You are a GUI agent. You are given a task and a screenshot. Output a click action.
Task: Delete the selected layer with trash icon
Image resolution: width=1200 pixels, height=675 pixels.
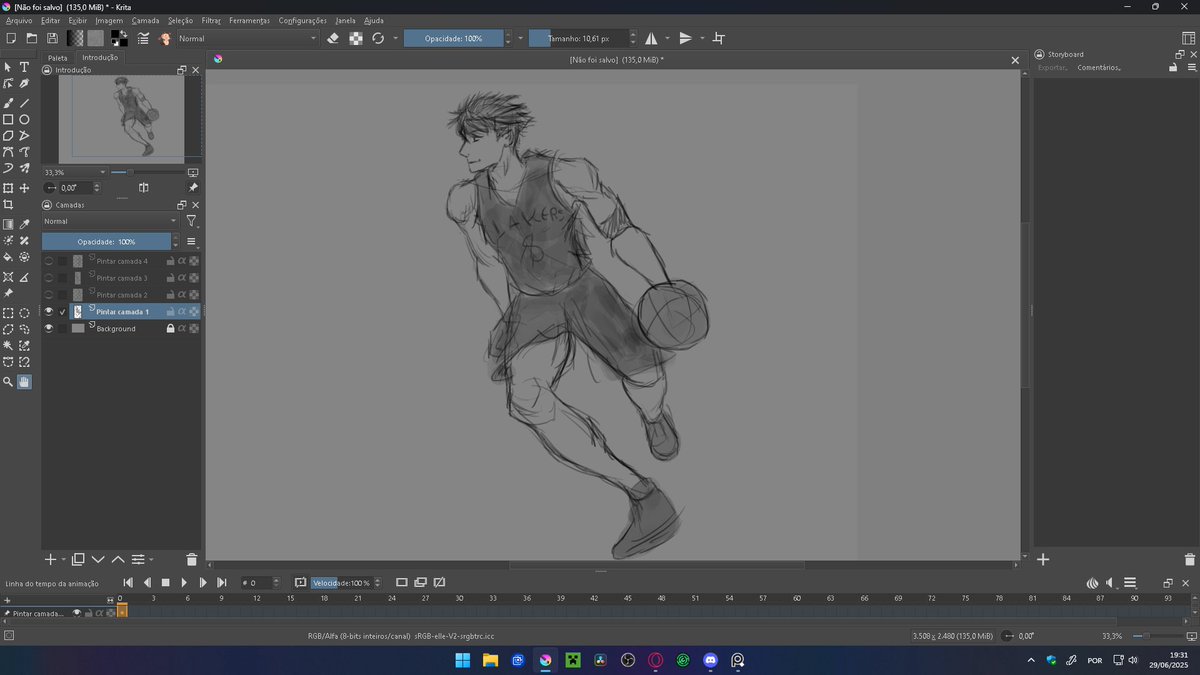click(191, 559)
